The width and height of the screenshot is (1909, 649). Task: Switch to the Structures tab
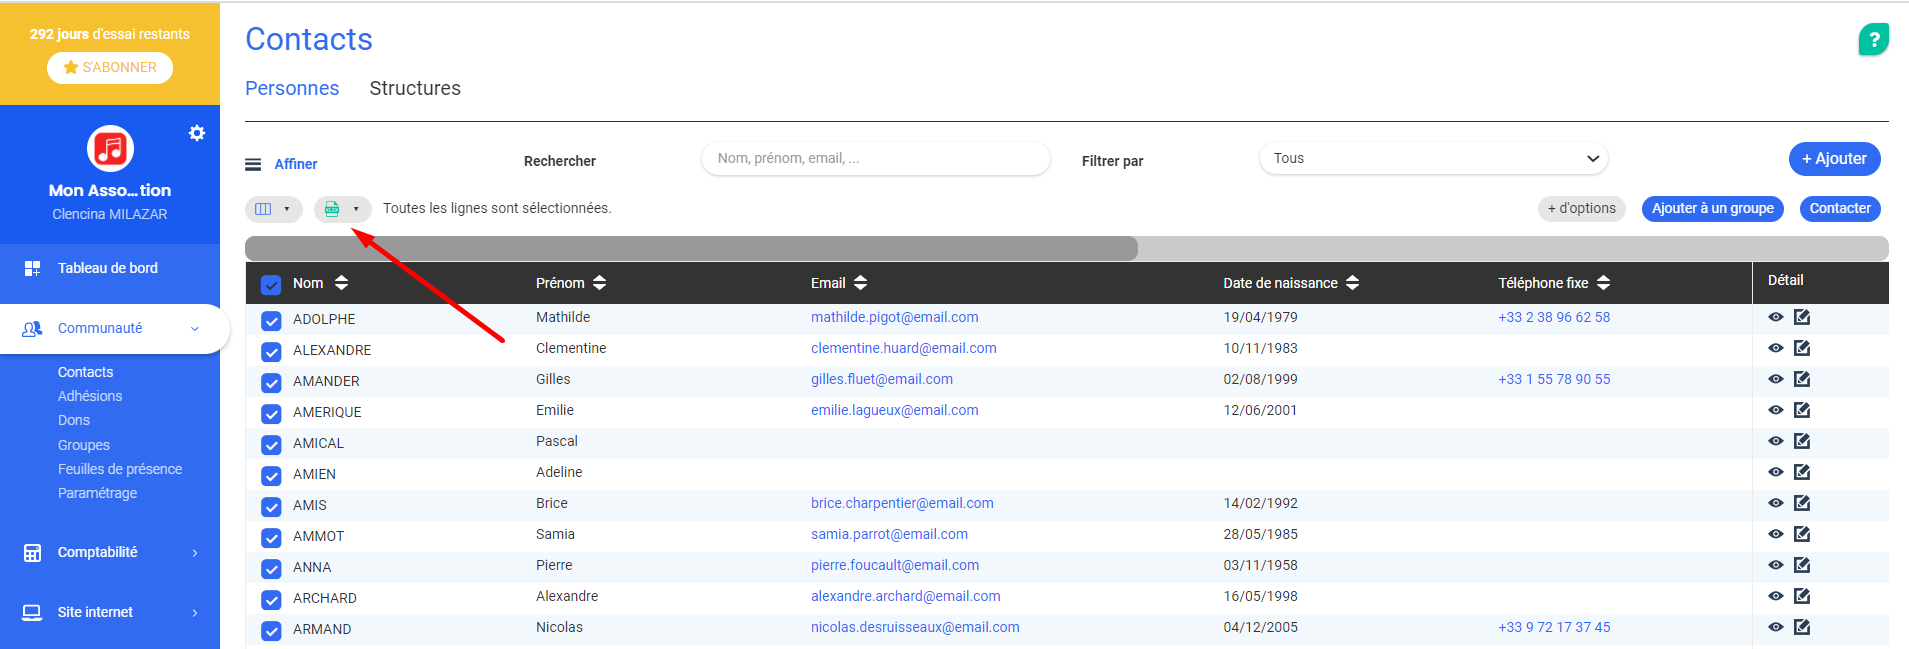coord(415,88)
